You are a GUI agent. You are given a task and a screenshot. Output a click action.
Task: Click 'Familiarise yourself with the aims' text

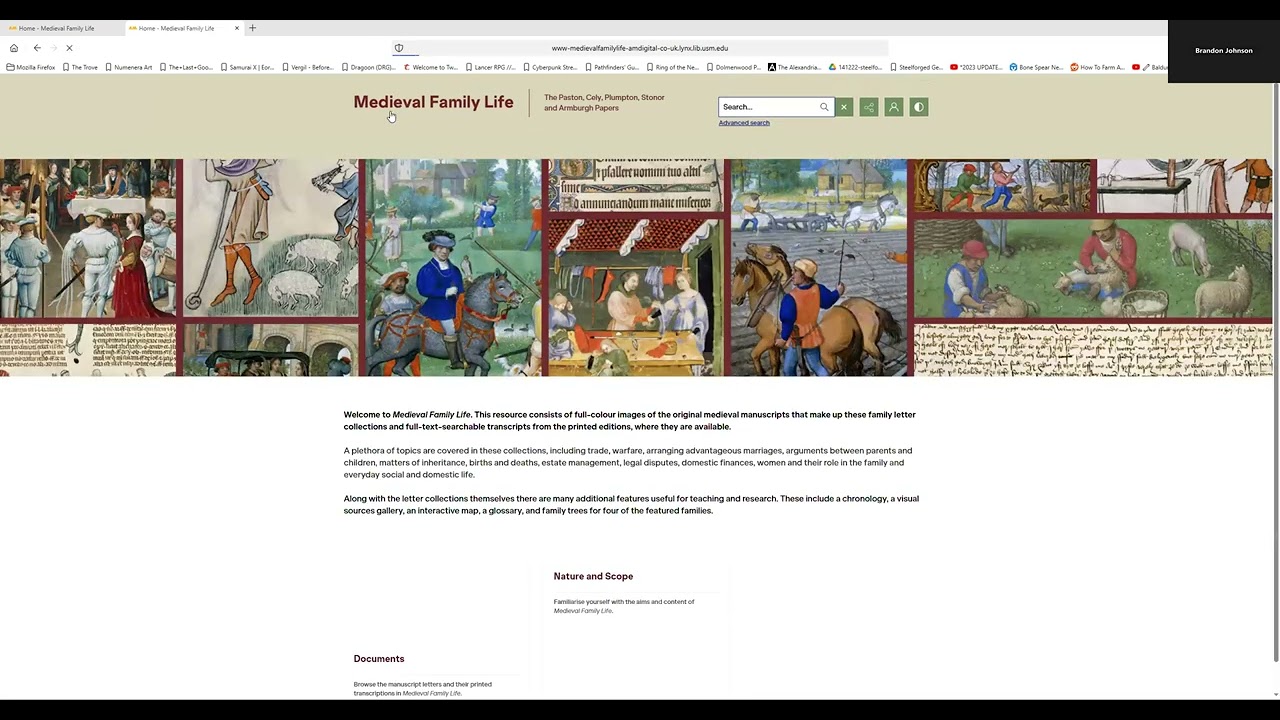pyautogui.click(x=624, y=606)
